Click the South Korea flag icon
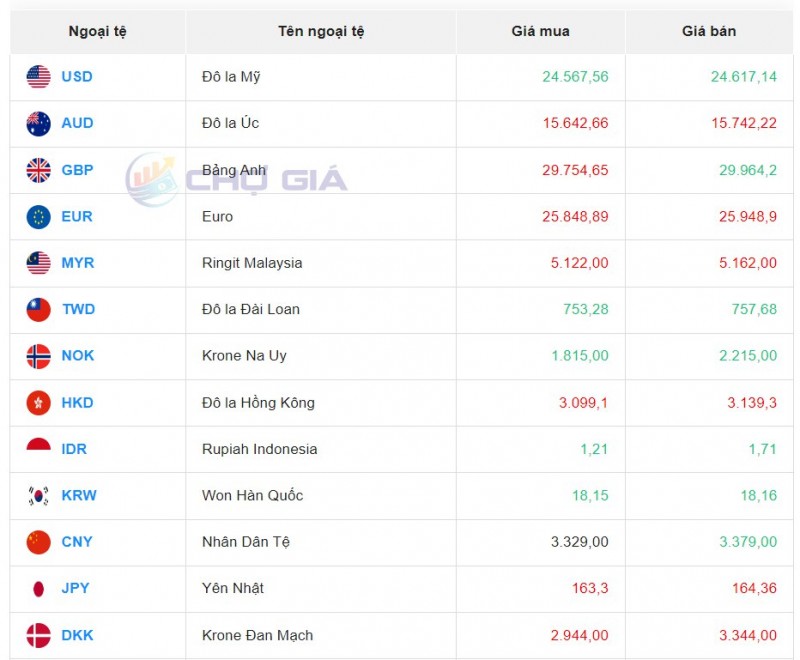This screenshot has height=660, width=800. point(39,495)
